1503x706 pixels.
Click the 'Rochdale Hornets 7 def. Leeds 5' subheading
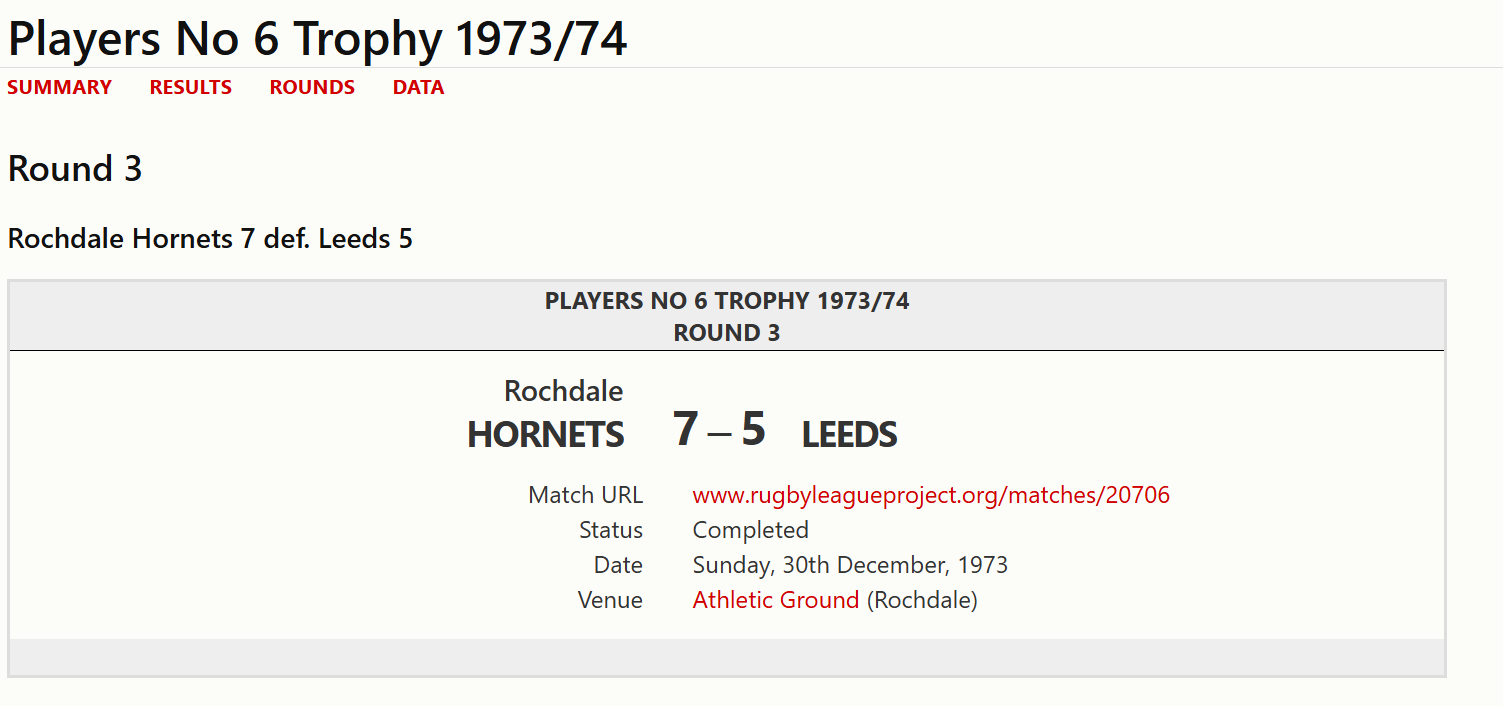tap(210, 239)
